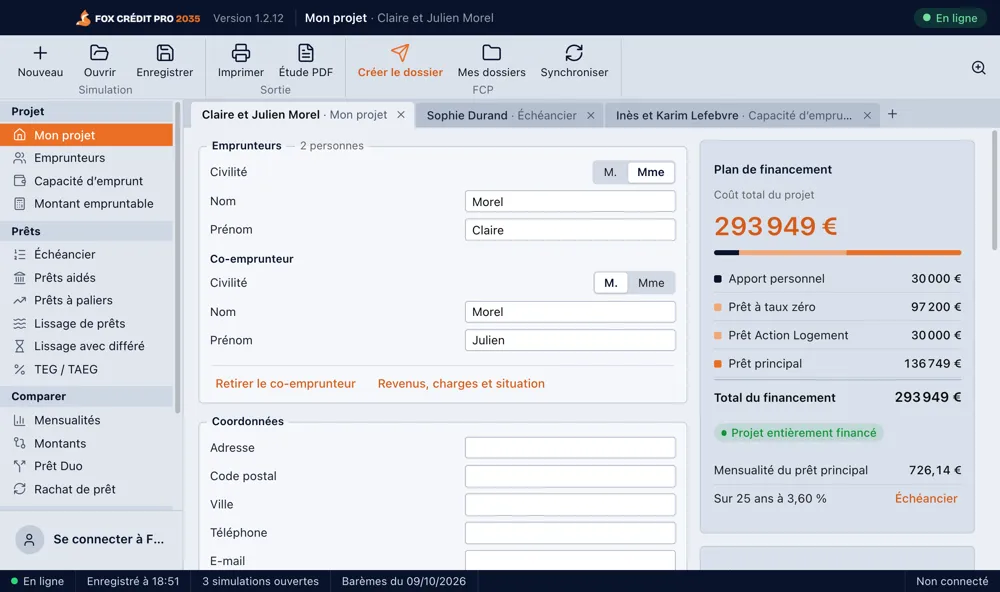The image size is (1000, 592).
Task: Set borrower civilité to M.
Action: (610, 172)
